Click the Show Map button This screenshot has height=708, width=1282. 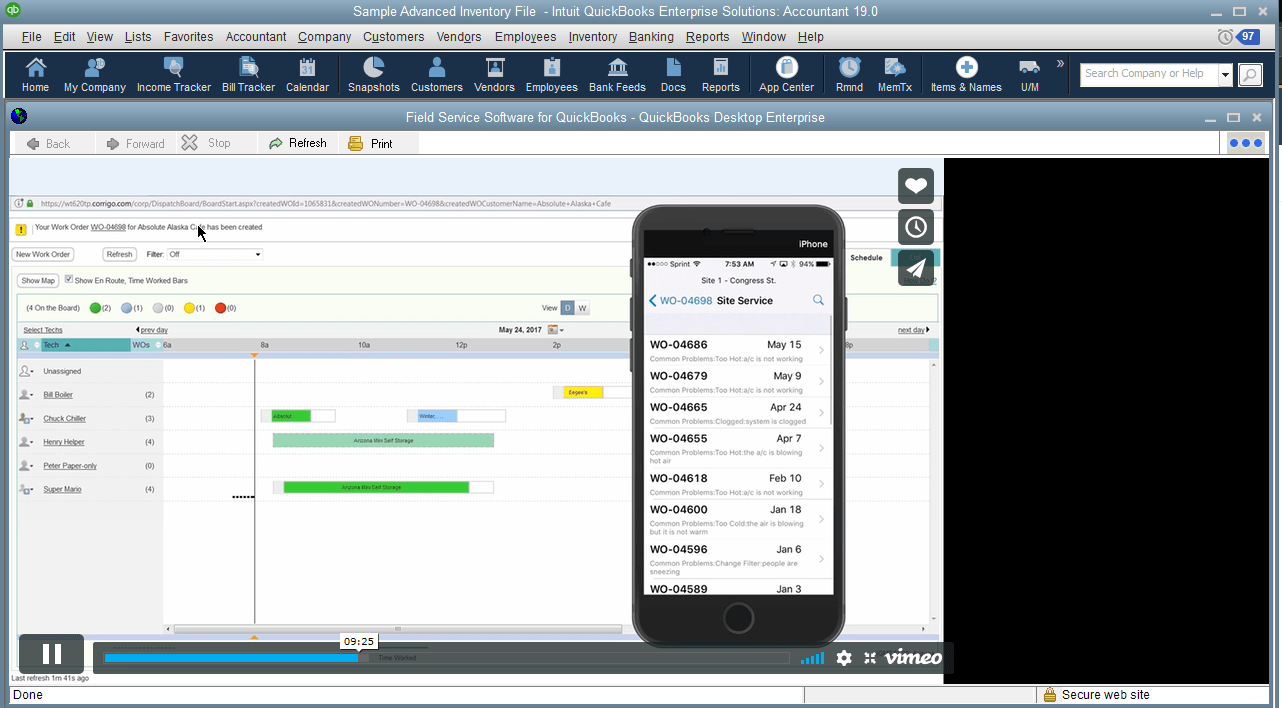click(39, 281)
